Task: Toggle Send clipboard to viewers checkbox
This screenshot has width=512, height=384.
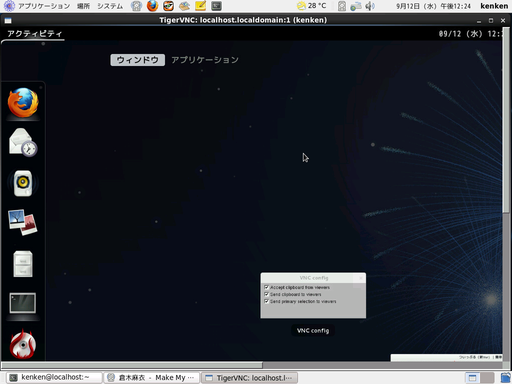Action: (266, 294)
